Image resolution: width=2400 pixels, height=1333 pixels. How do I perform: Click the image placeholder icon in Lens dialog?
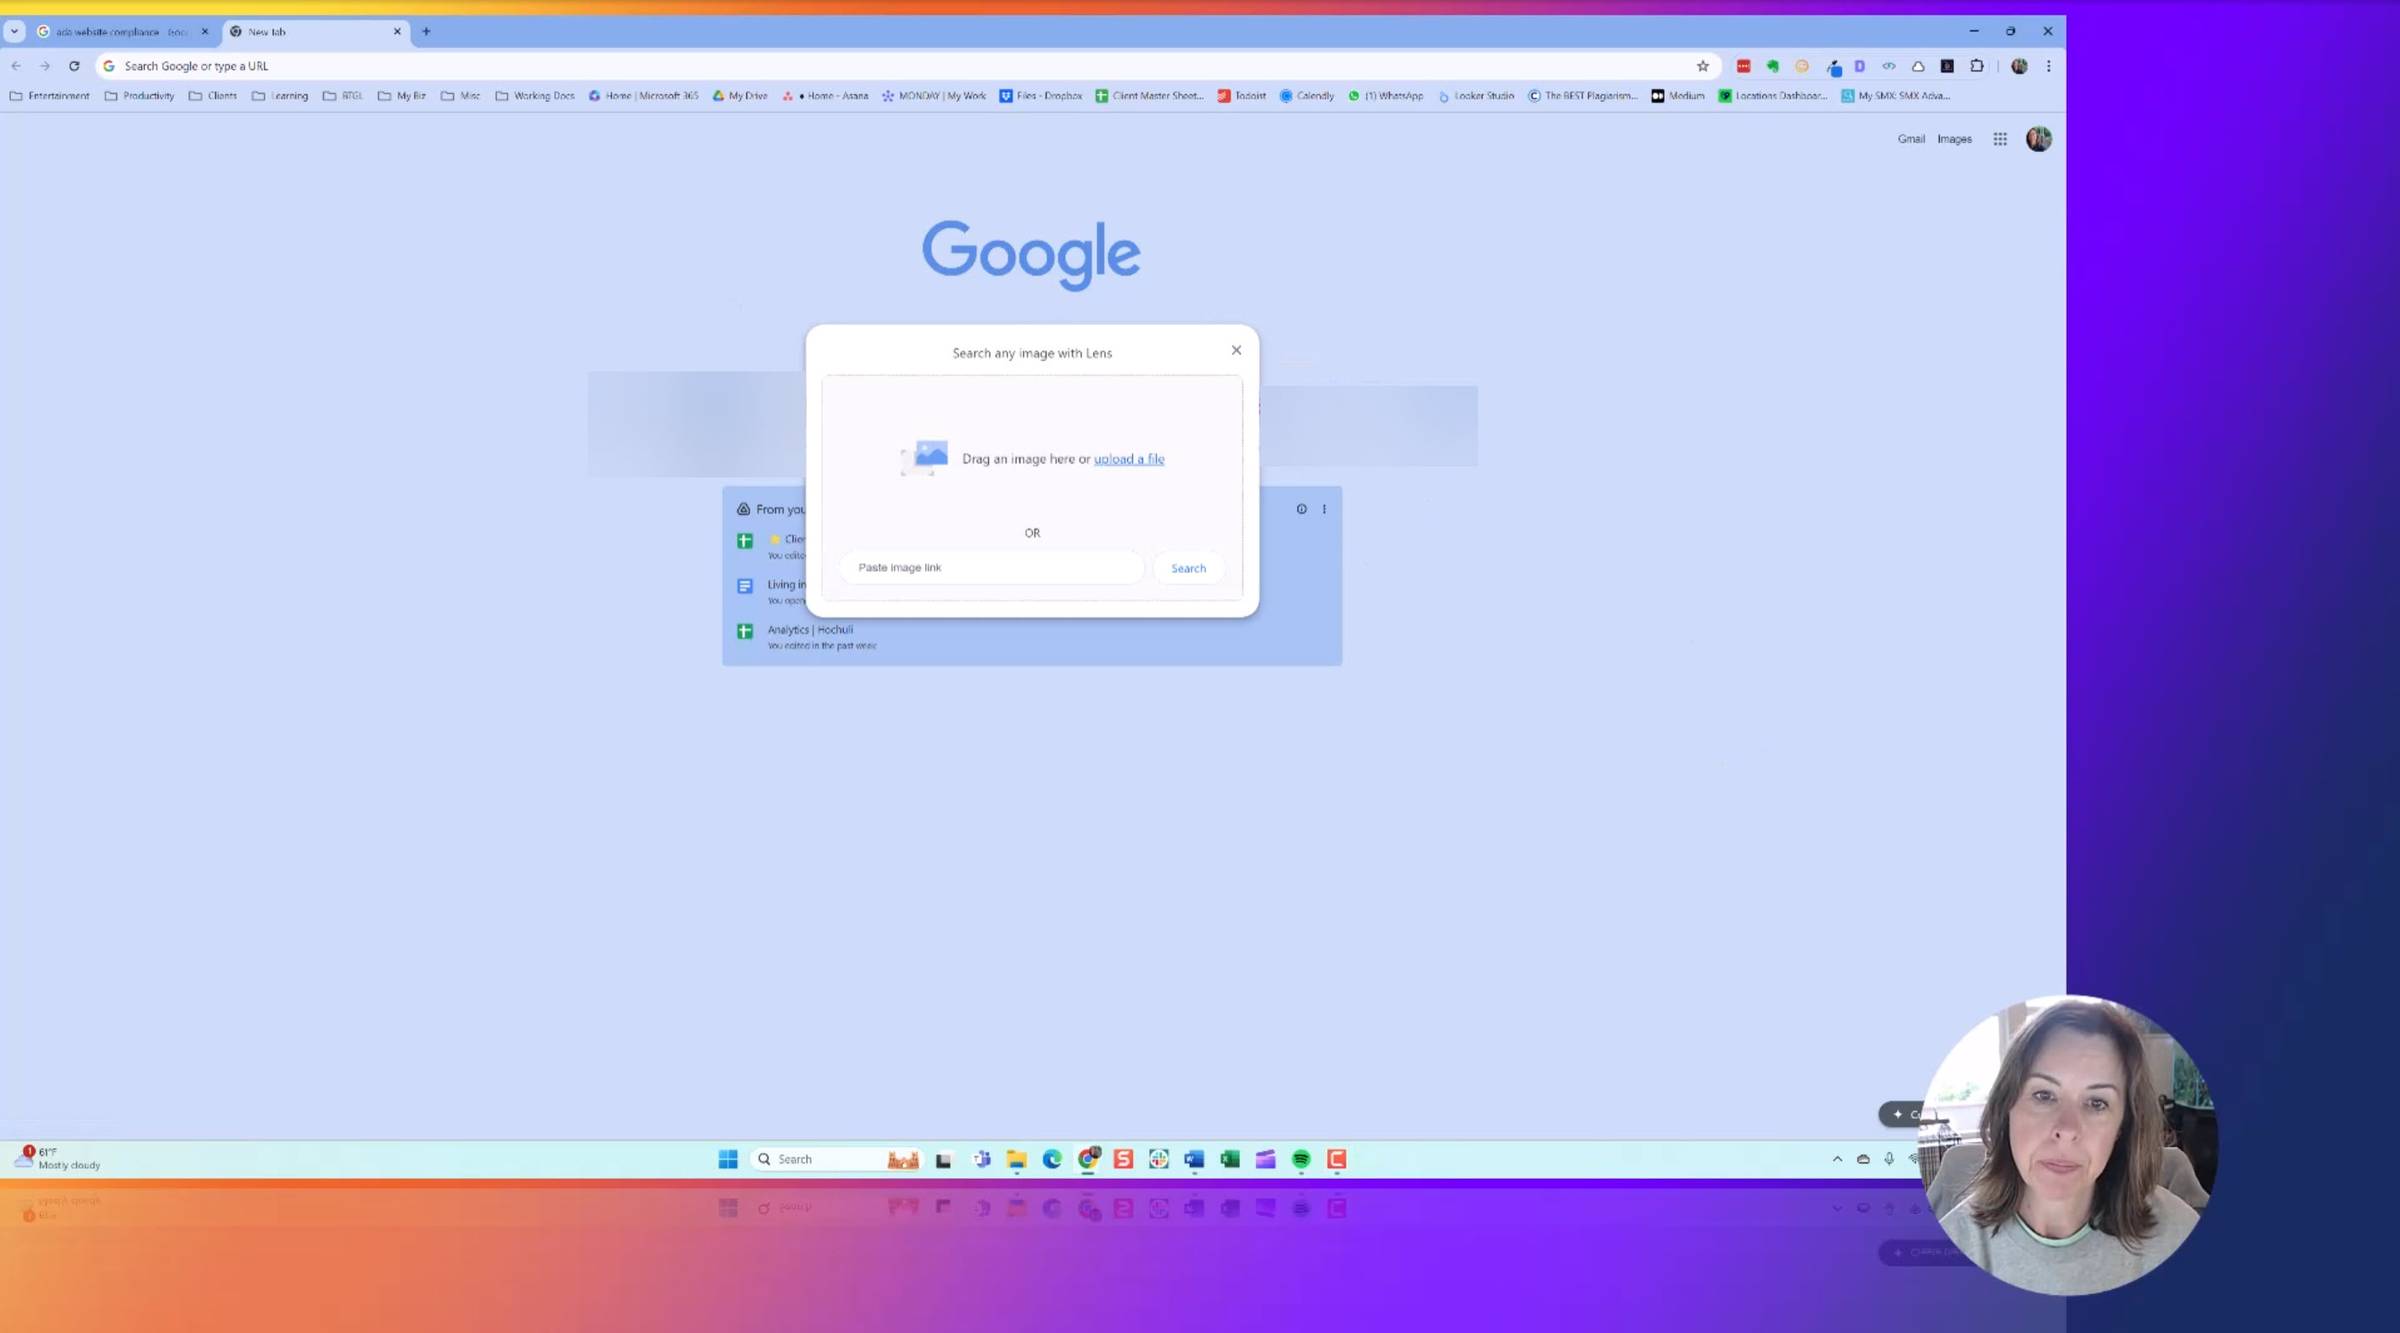coord(926,456)
